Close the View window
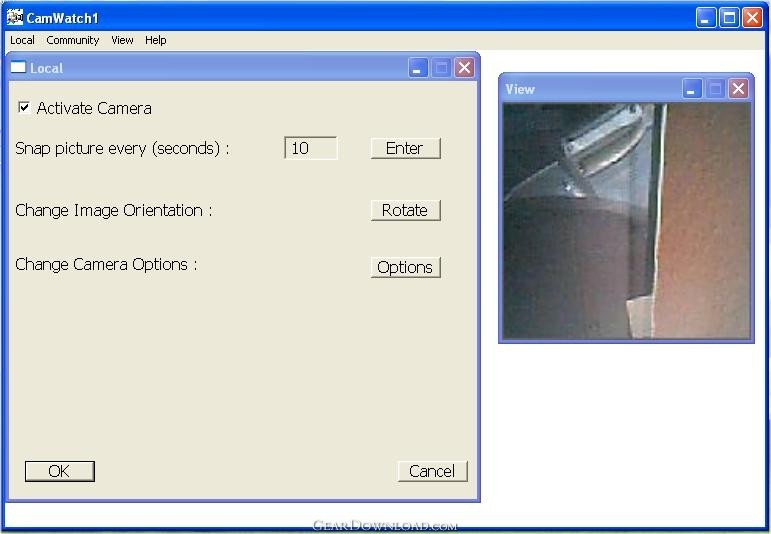Screen dimensions: 771x534 tap(738, 89)
